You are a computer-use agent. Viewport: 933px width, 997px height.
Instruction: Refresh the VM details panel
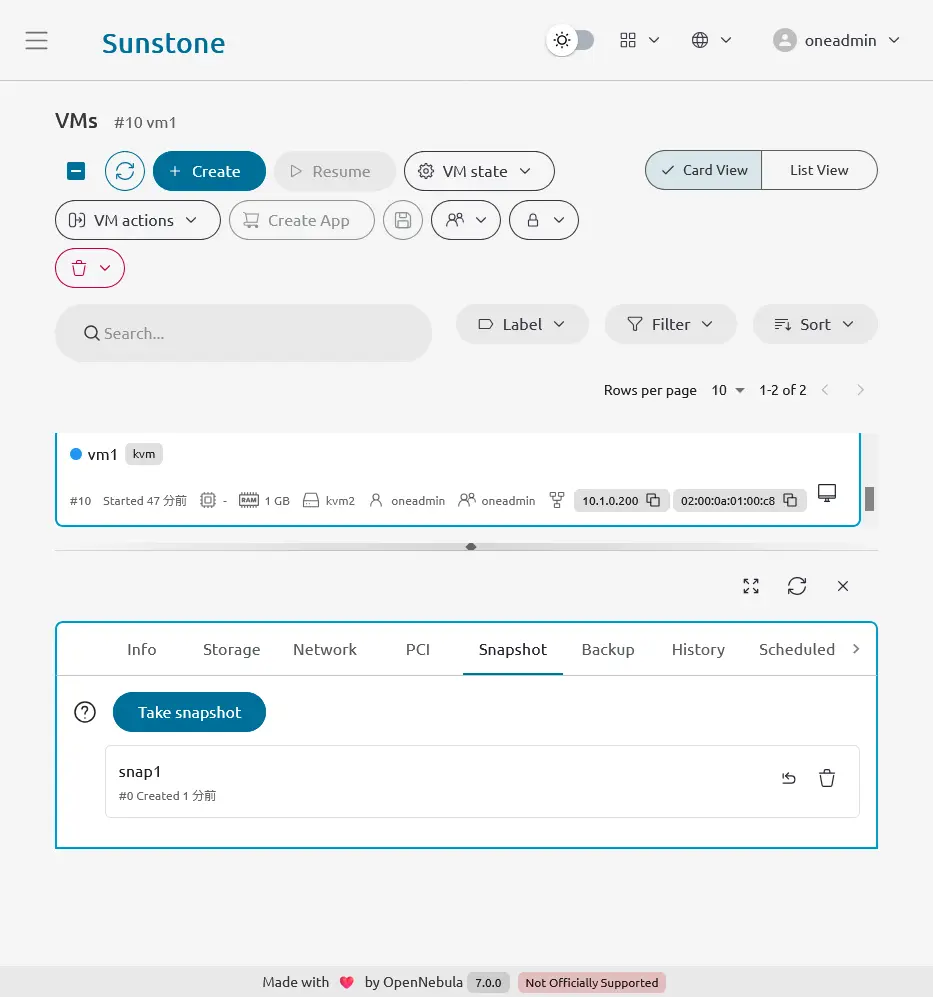tap(797, 586)
